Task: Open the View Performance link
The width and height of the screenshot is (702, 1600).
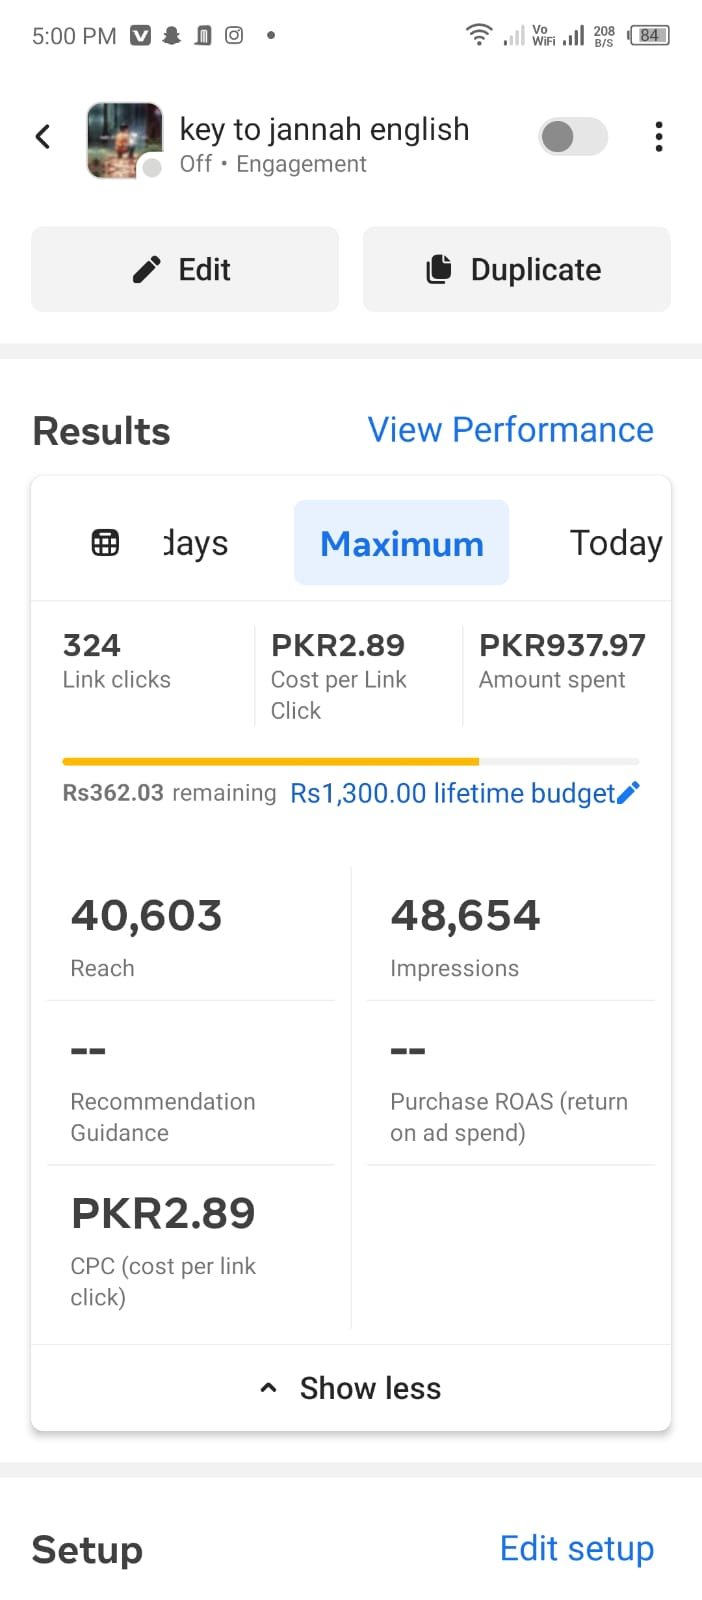Action: point(510,430)
